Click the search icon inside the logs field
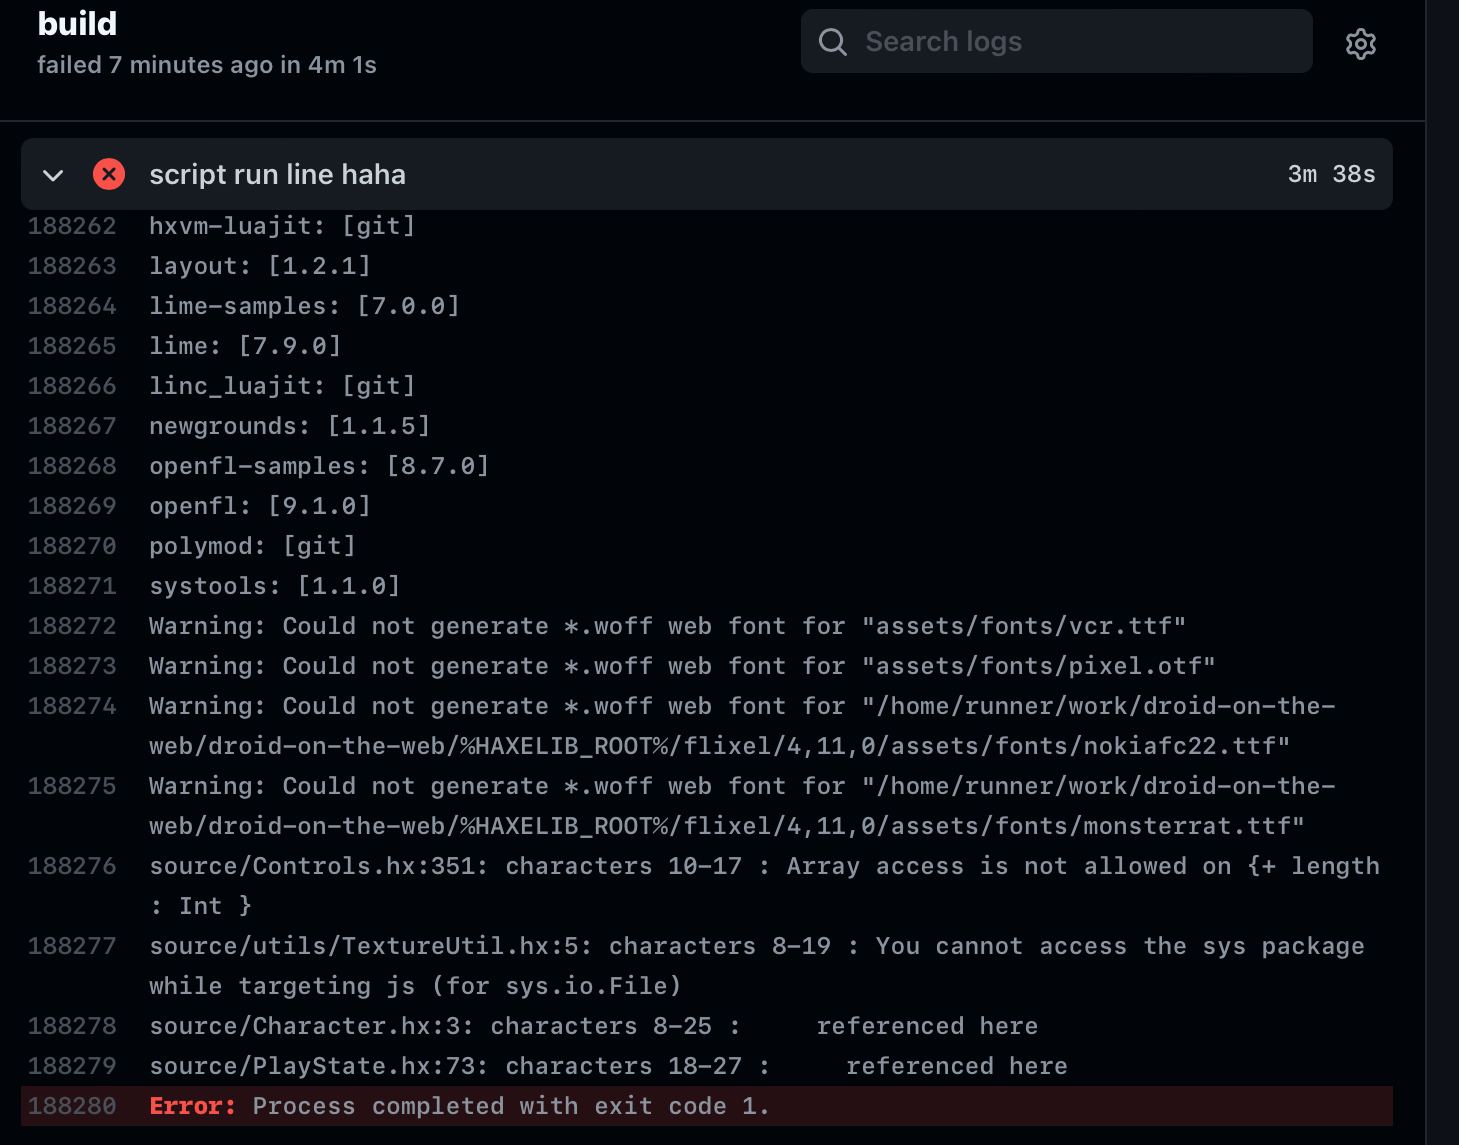Image resolution: width=1459 pixels, height=1145 pixels. pyautogui.click(x=833, y=41)
